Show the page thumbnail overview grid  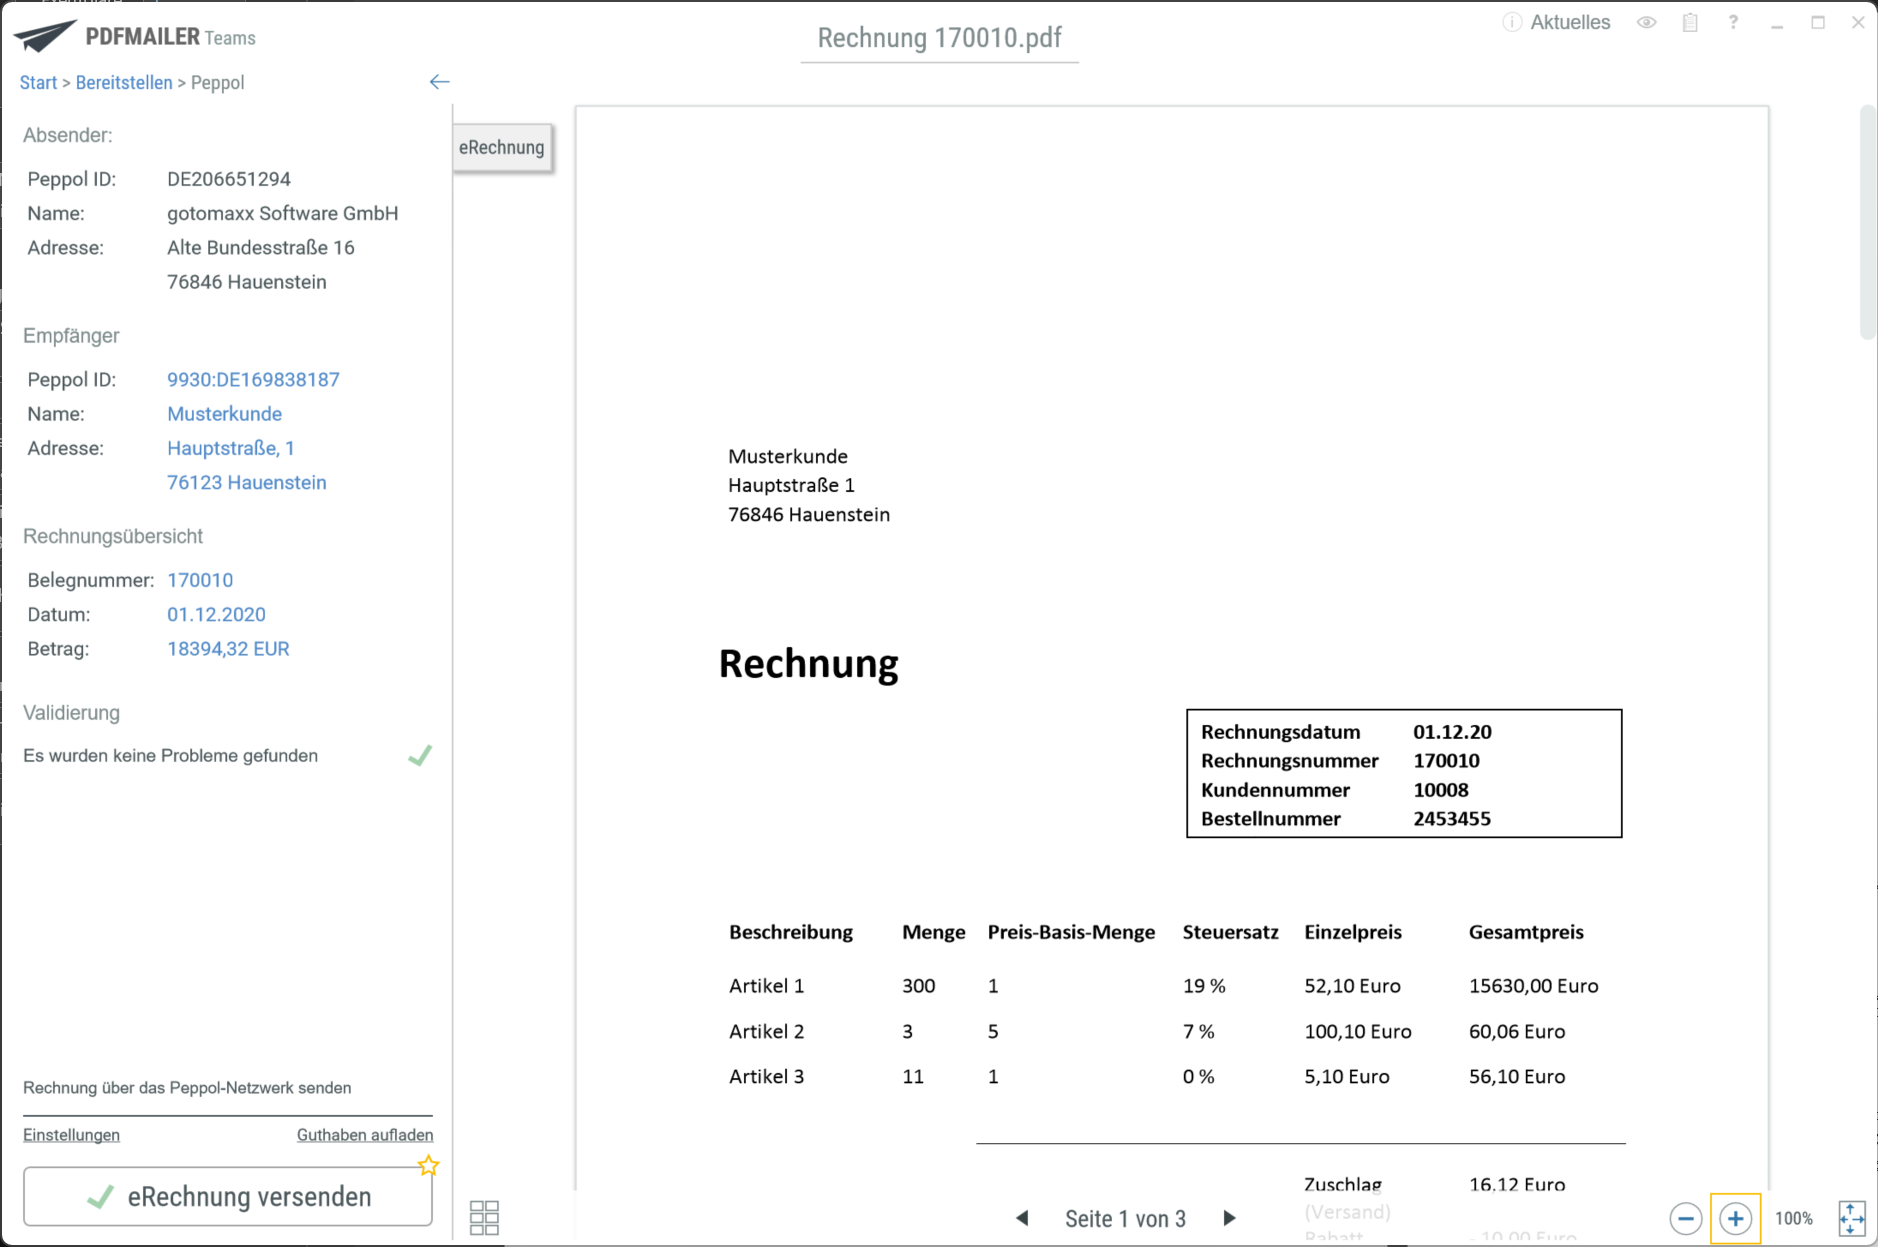[x=484, y=1217]
